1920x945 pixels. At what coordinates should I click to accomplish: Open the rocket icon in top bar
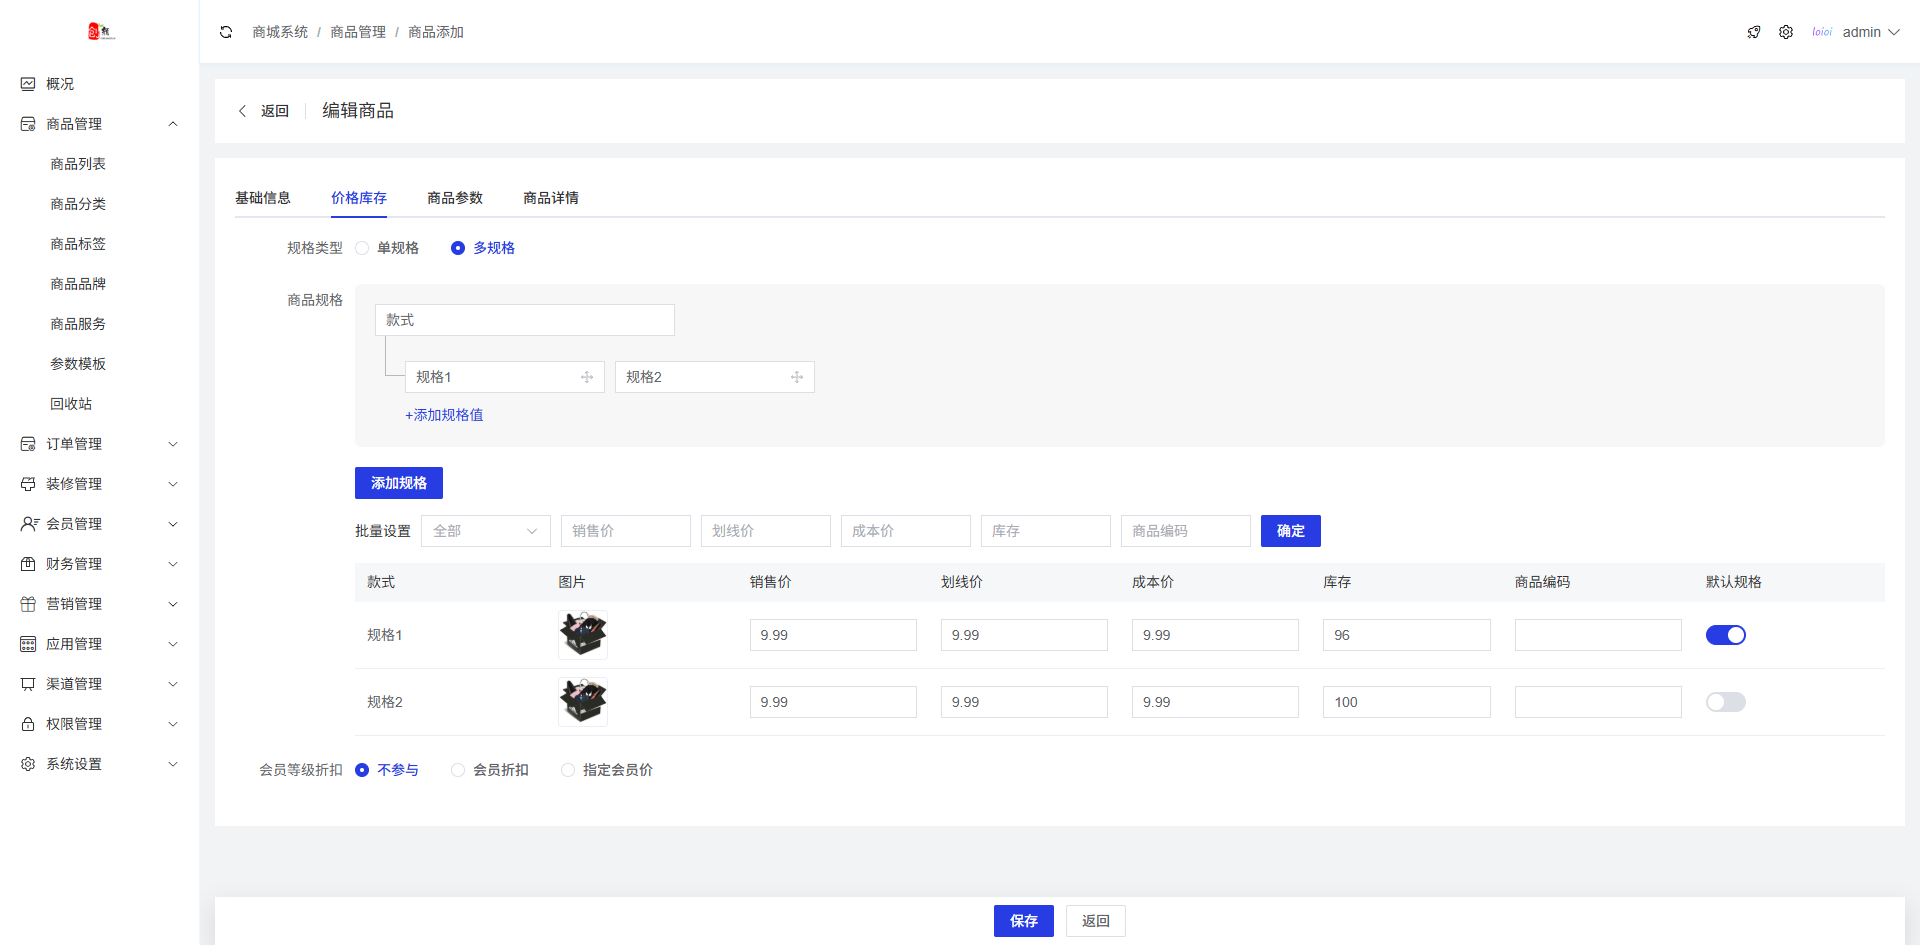tap(1754, 32)
